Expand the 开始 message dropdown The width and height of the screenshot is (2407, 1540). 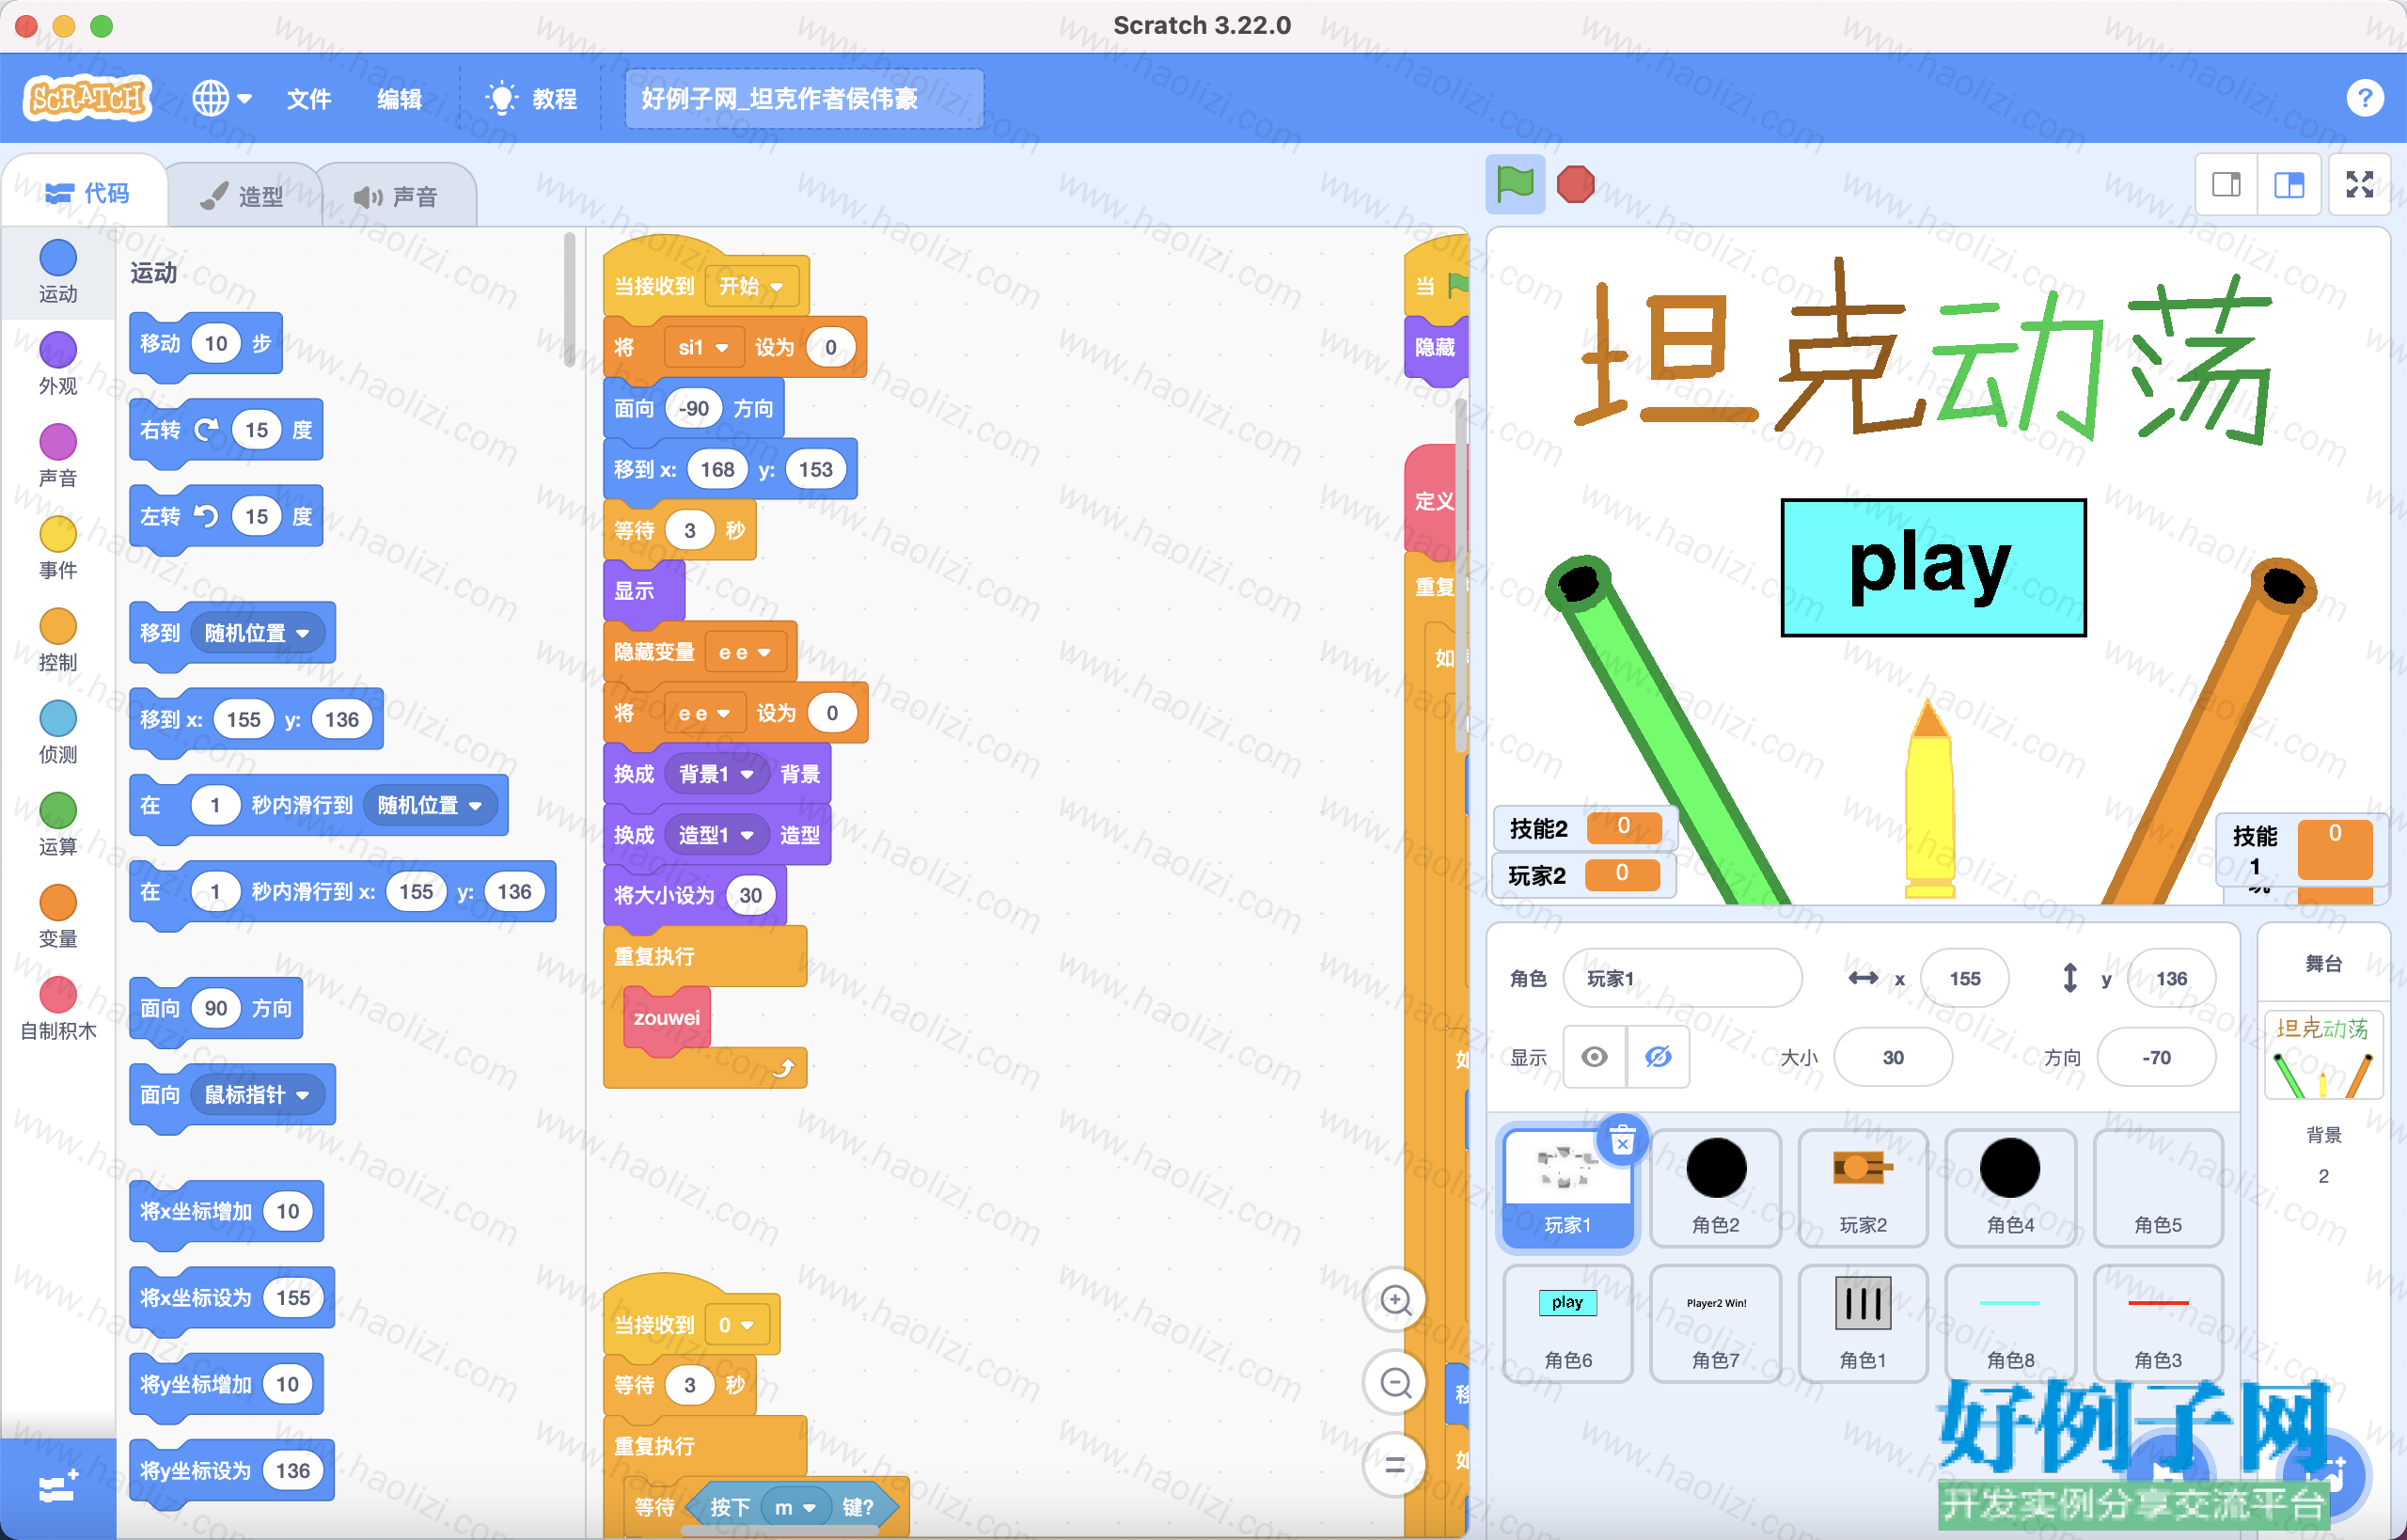click(752, 286)
